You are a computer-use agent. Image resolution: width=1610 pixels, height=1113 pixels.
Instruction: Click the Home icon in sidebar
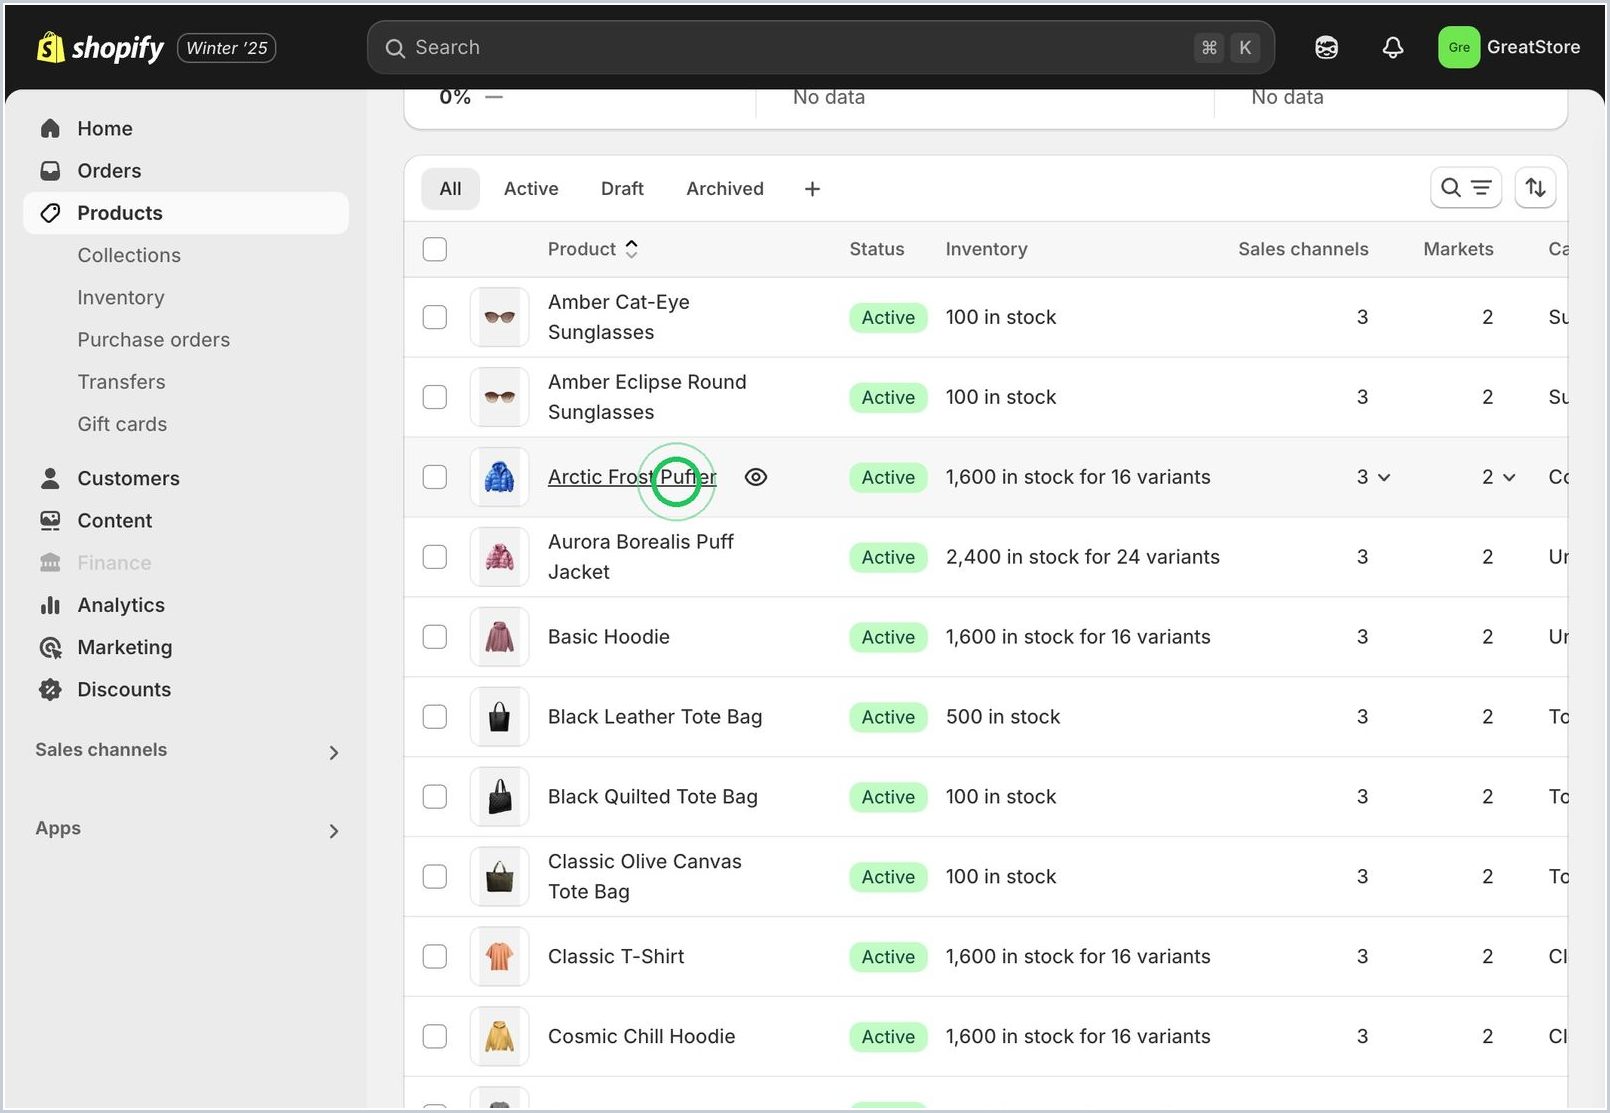point(50,128)
